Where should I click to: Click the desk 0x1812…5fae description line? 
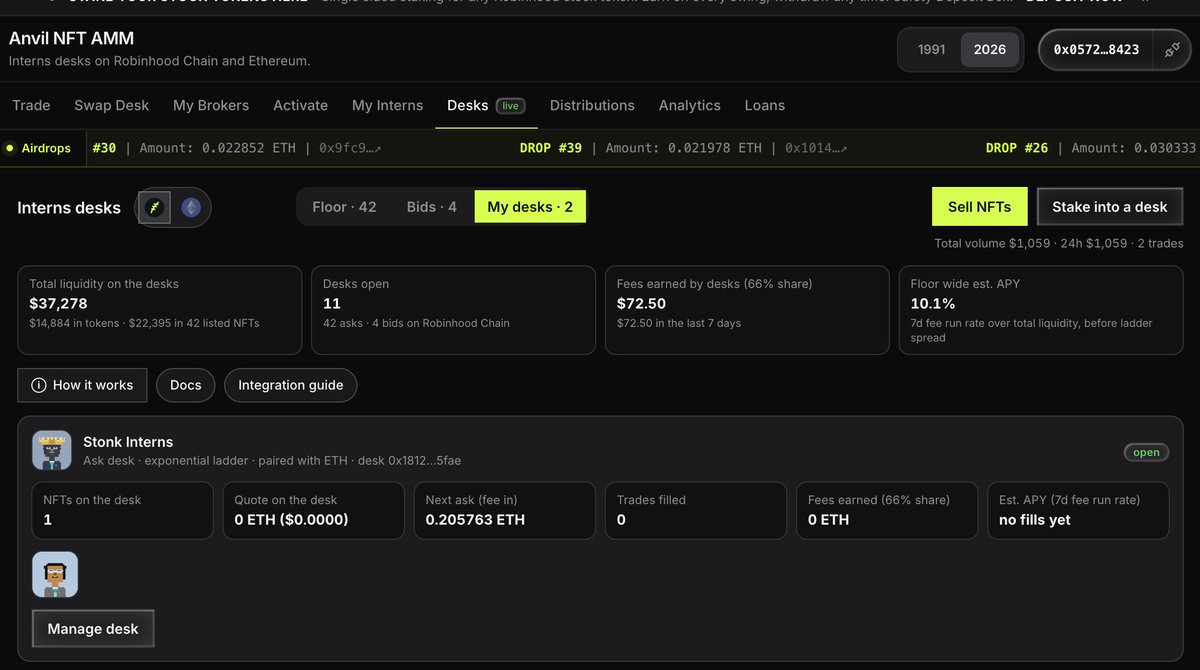point(272,461)
